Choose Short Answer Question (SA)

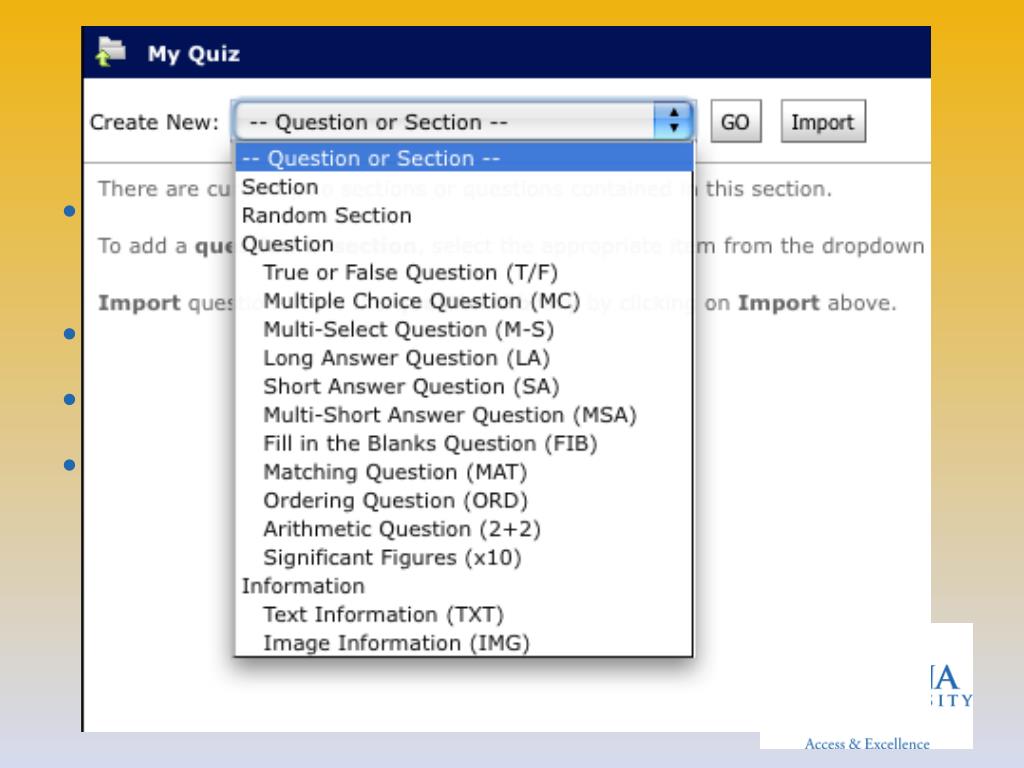pos(464,387)
